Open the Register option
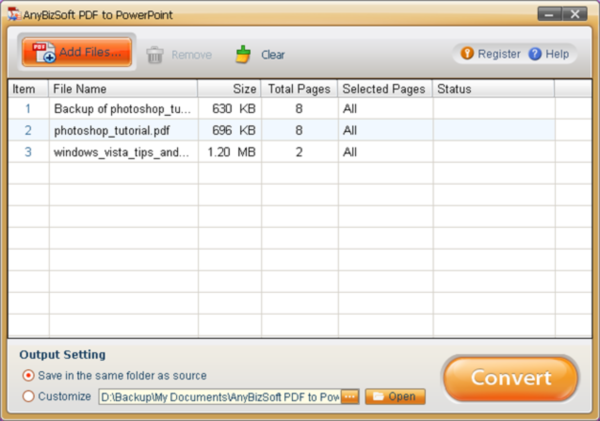This screenshot has width=600, height=421. 490,54
